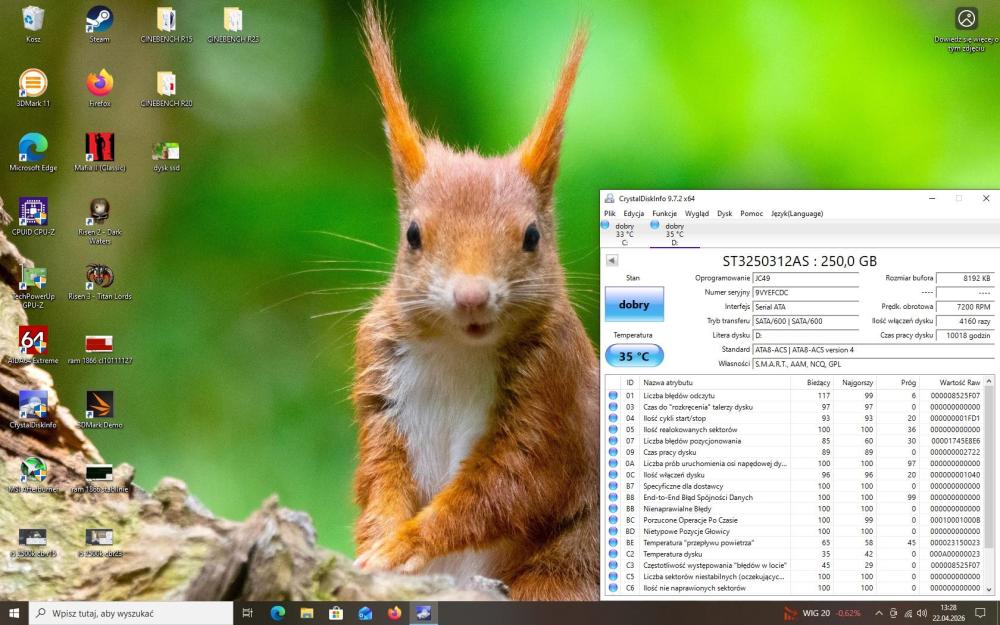Go to previous disk with left arrow
Screen dimensions: 1000x625
(612, 260)
